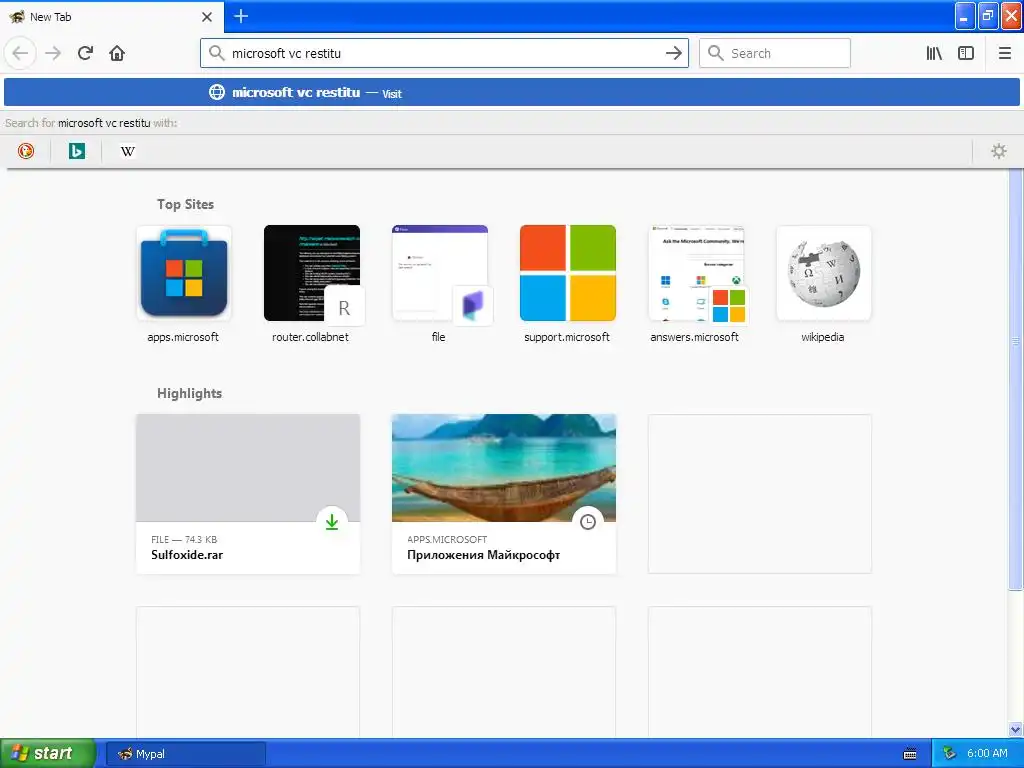This screenshot has height=768, width=1024.
Task: Open the Windows start menu
Action: point(48,753)
